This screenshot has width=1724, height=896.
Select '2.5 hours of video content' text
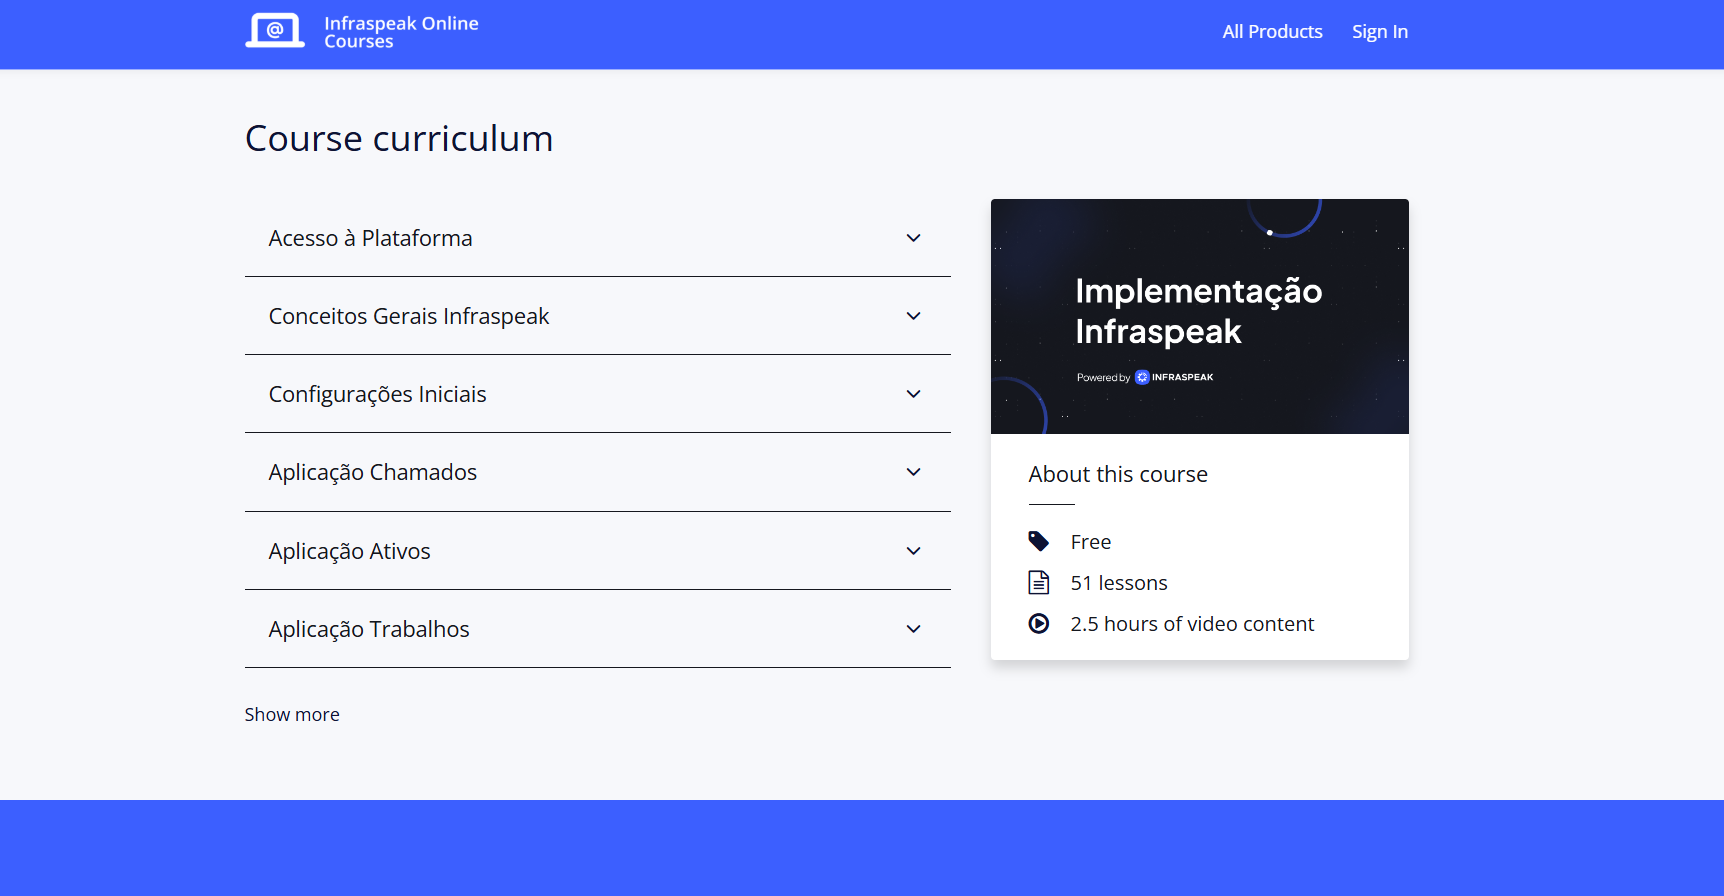tap(1192, 623)
